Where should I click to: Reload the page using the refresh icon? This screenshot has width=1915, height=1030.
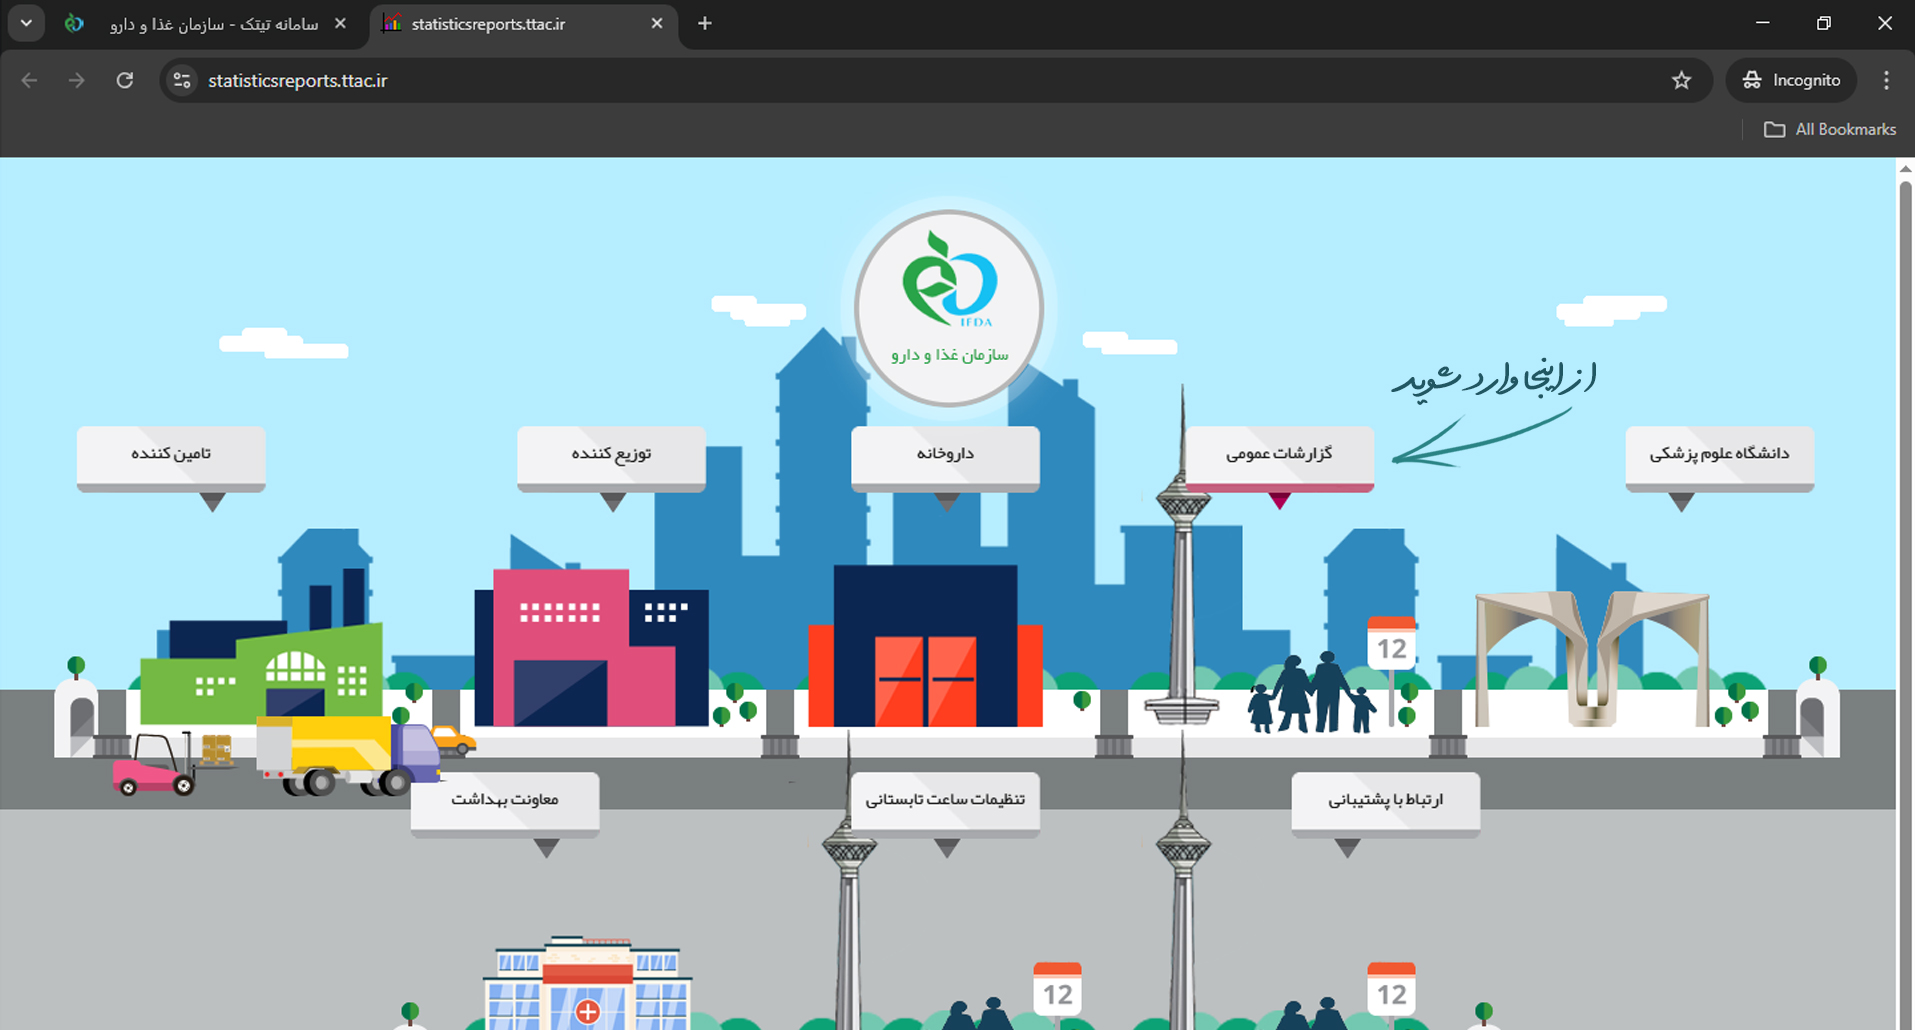(125, 80)
